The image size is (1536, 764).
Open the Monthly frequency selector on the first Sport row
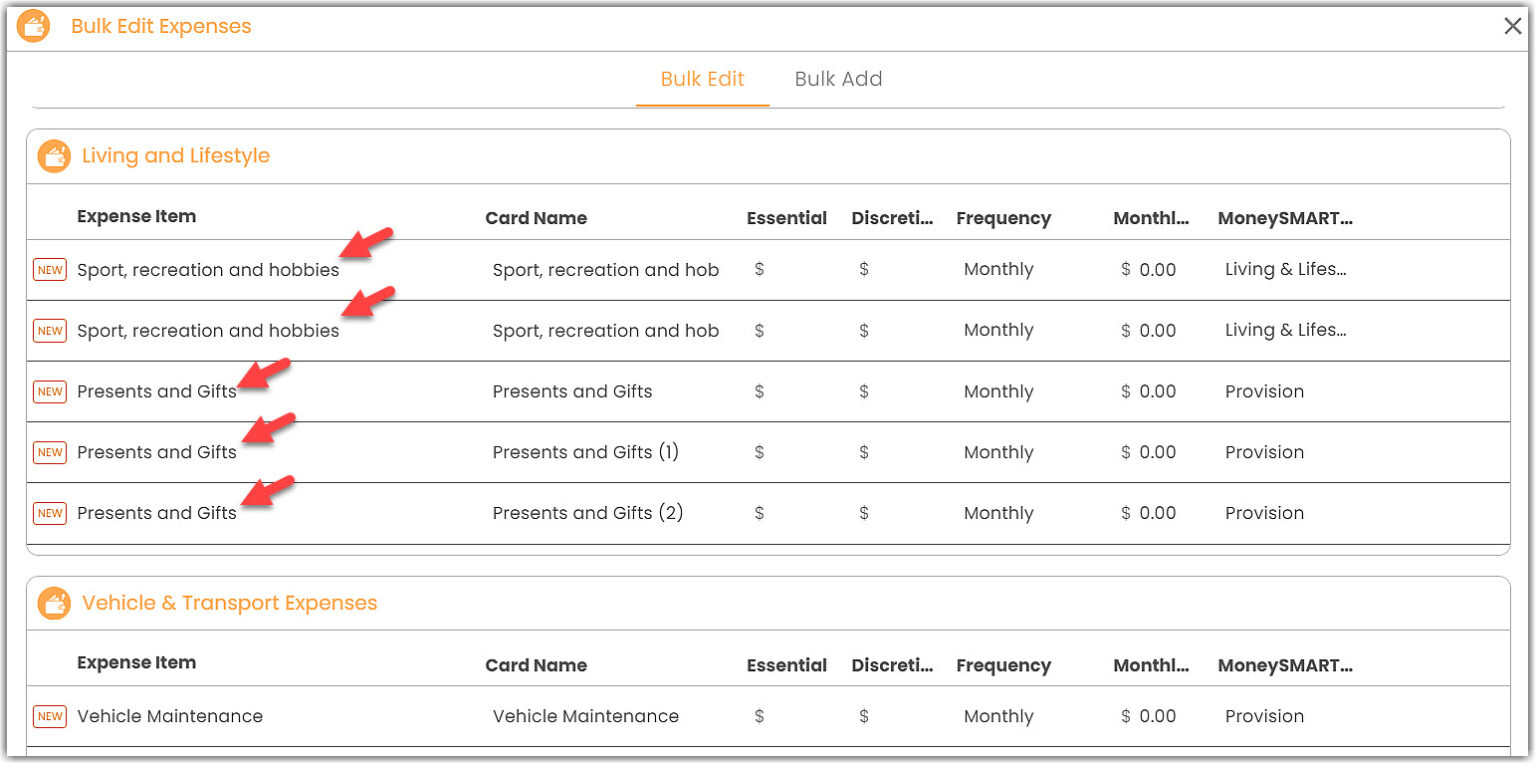tap(998, 269)
